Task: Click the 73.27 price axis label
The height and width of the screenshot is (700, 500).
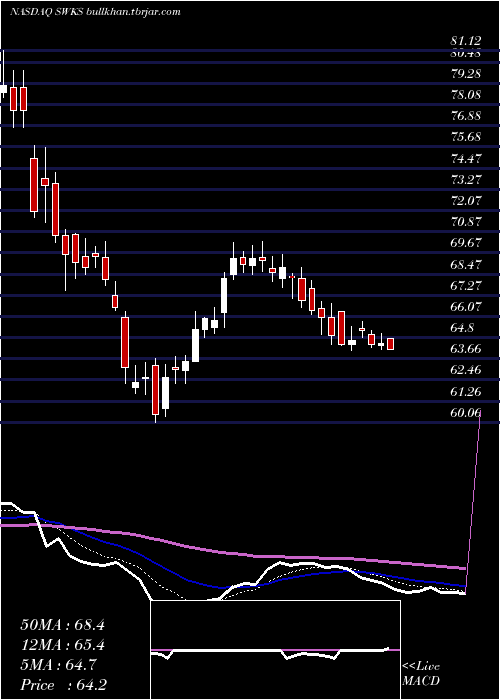Action: coord(466,179)
